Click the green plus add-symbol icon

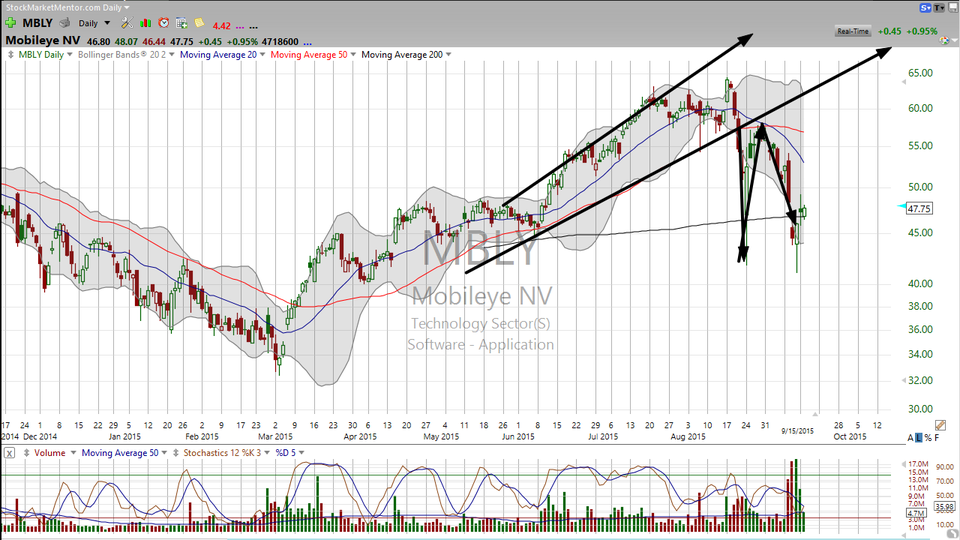[10, 23]
